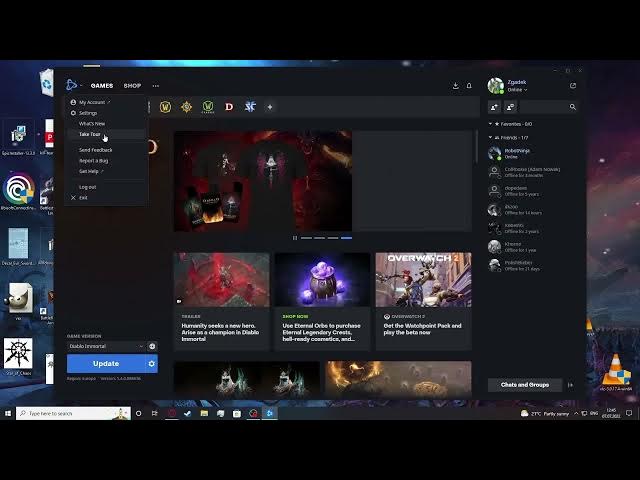The height and width of the screenshot is (480, 640).
Task: Open Chats and Groups button
Action: (x=525, y=384)
